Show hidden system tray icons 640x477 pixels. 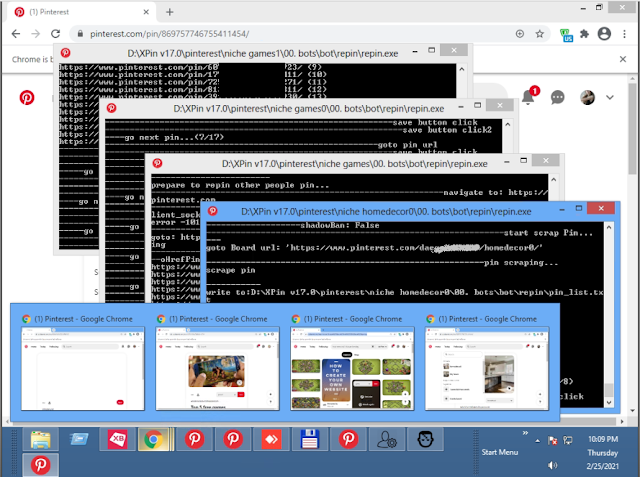(x=538, y=441)
